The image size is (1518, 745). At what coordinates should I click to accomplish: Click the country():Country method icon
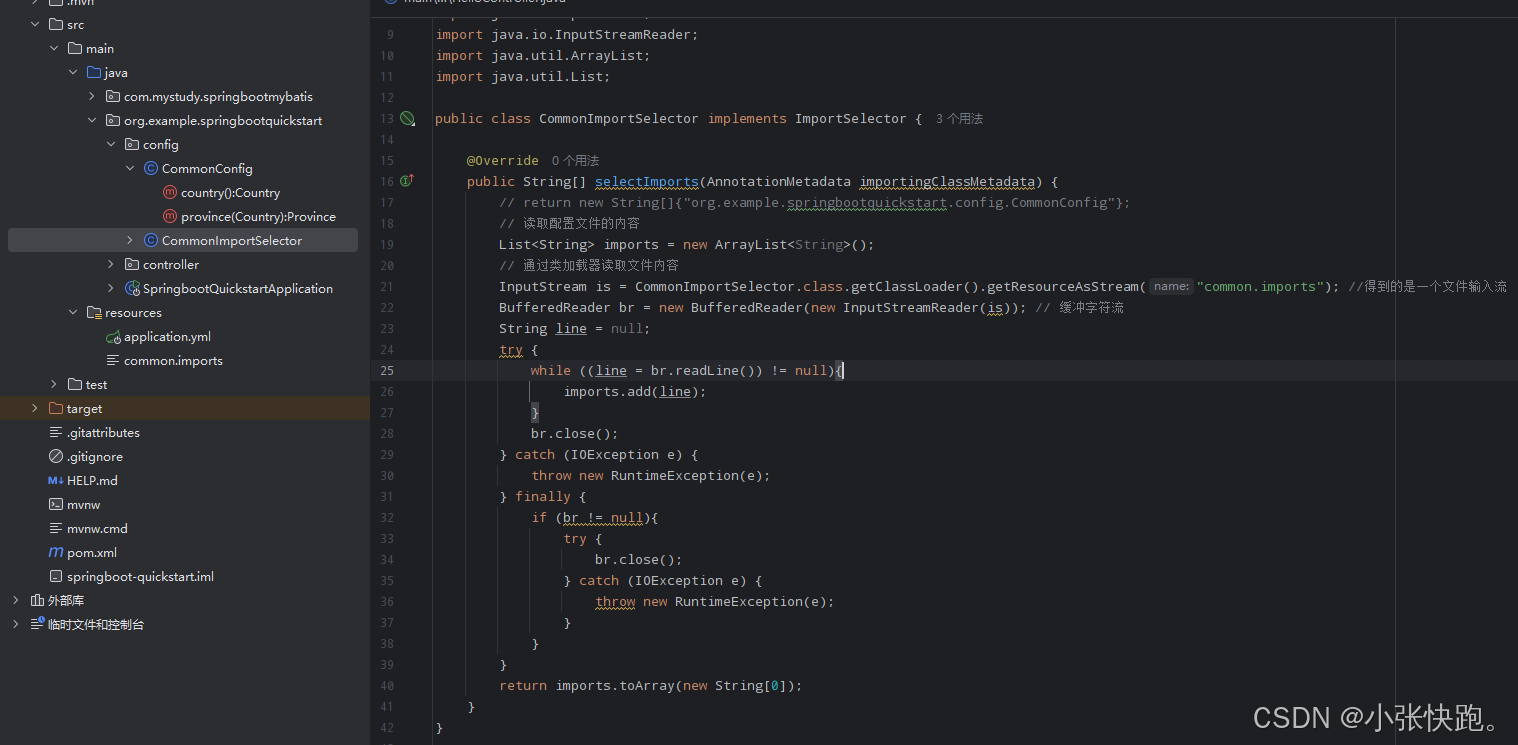[169, 193]
